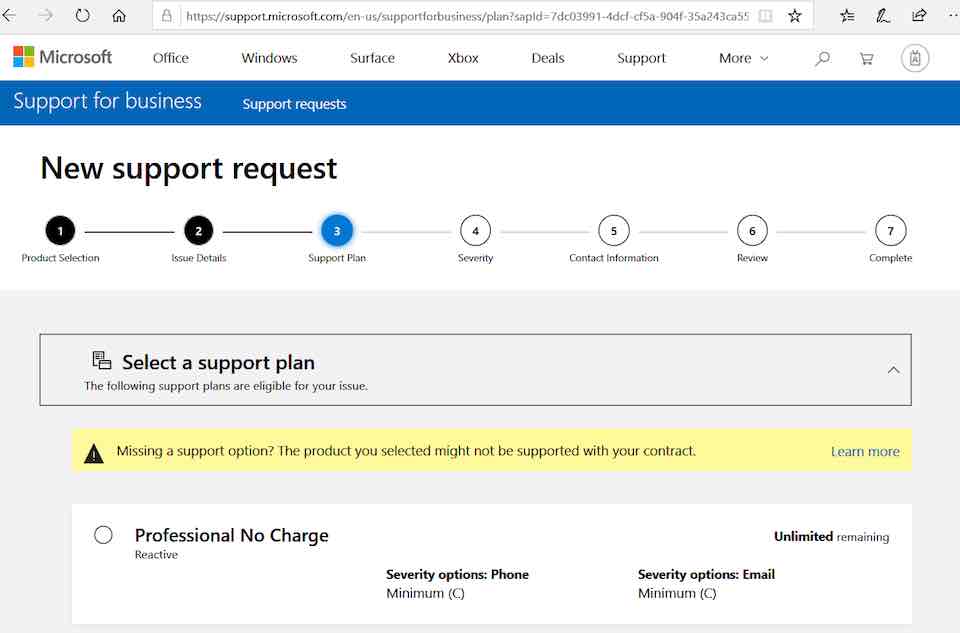The image size is (960, 633).
Task: Open the search magnifier icon
Action: point(822,58)
